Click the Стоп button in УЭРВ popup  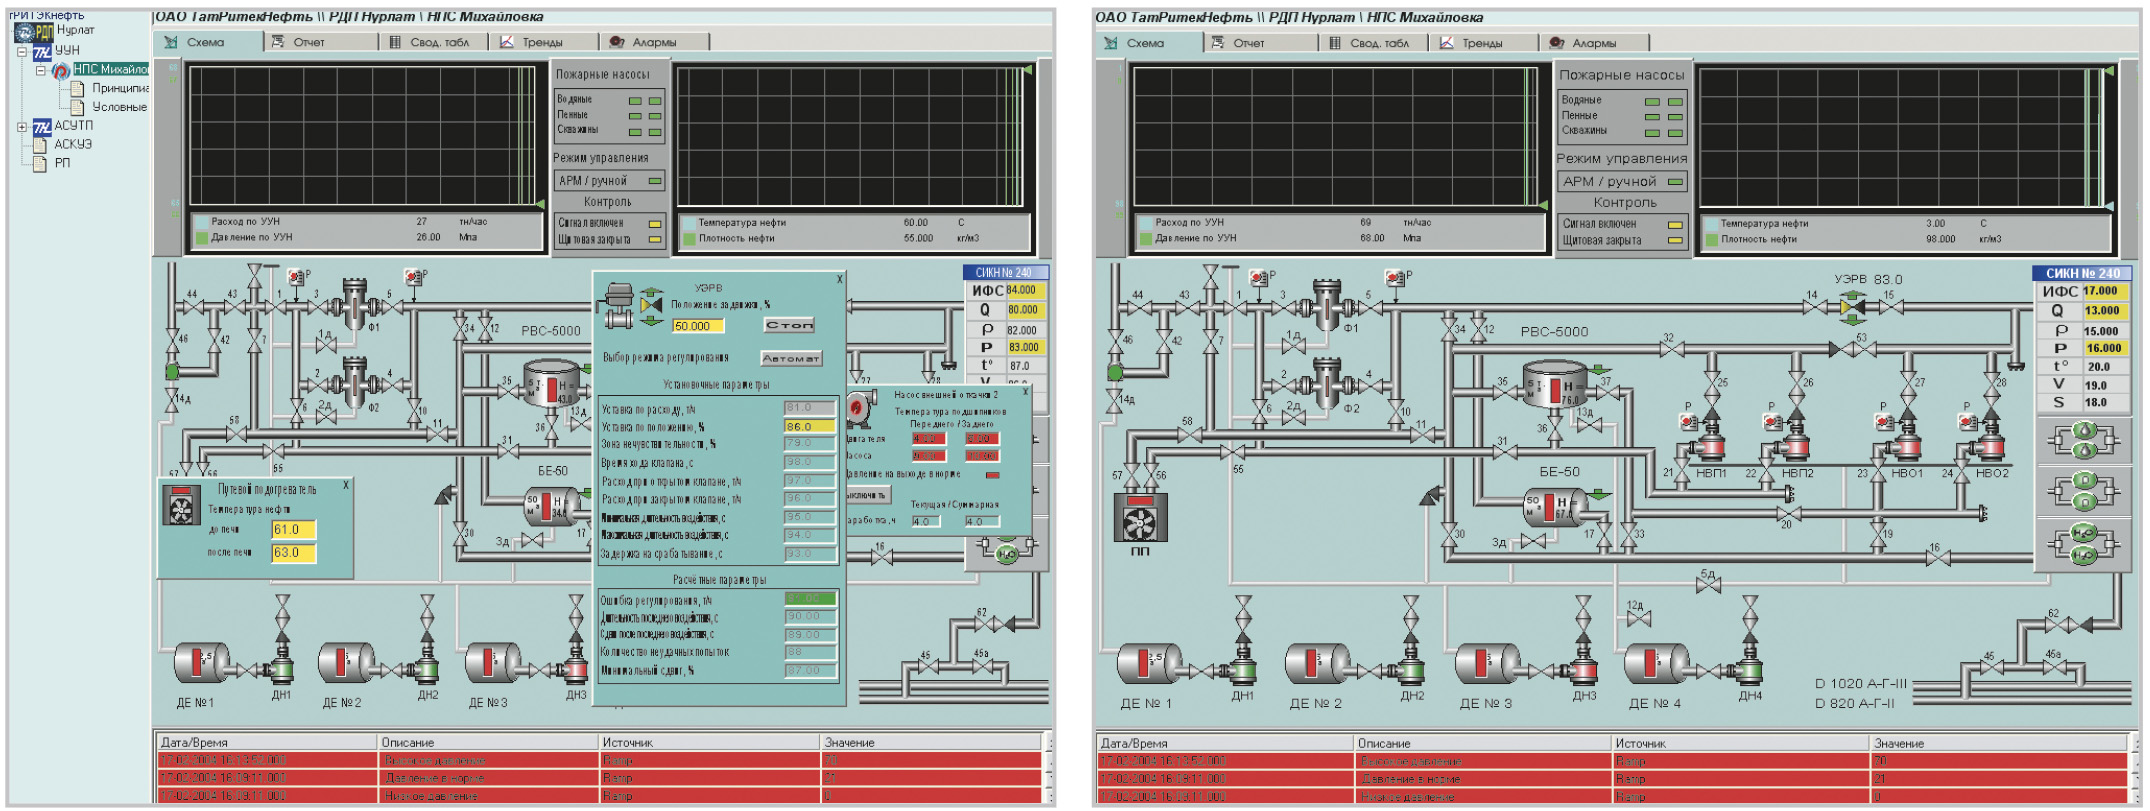point(790,325)
